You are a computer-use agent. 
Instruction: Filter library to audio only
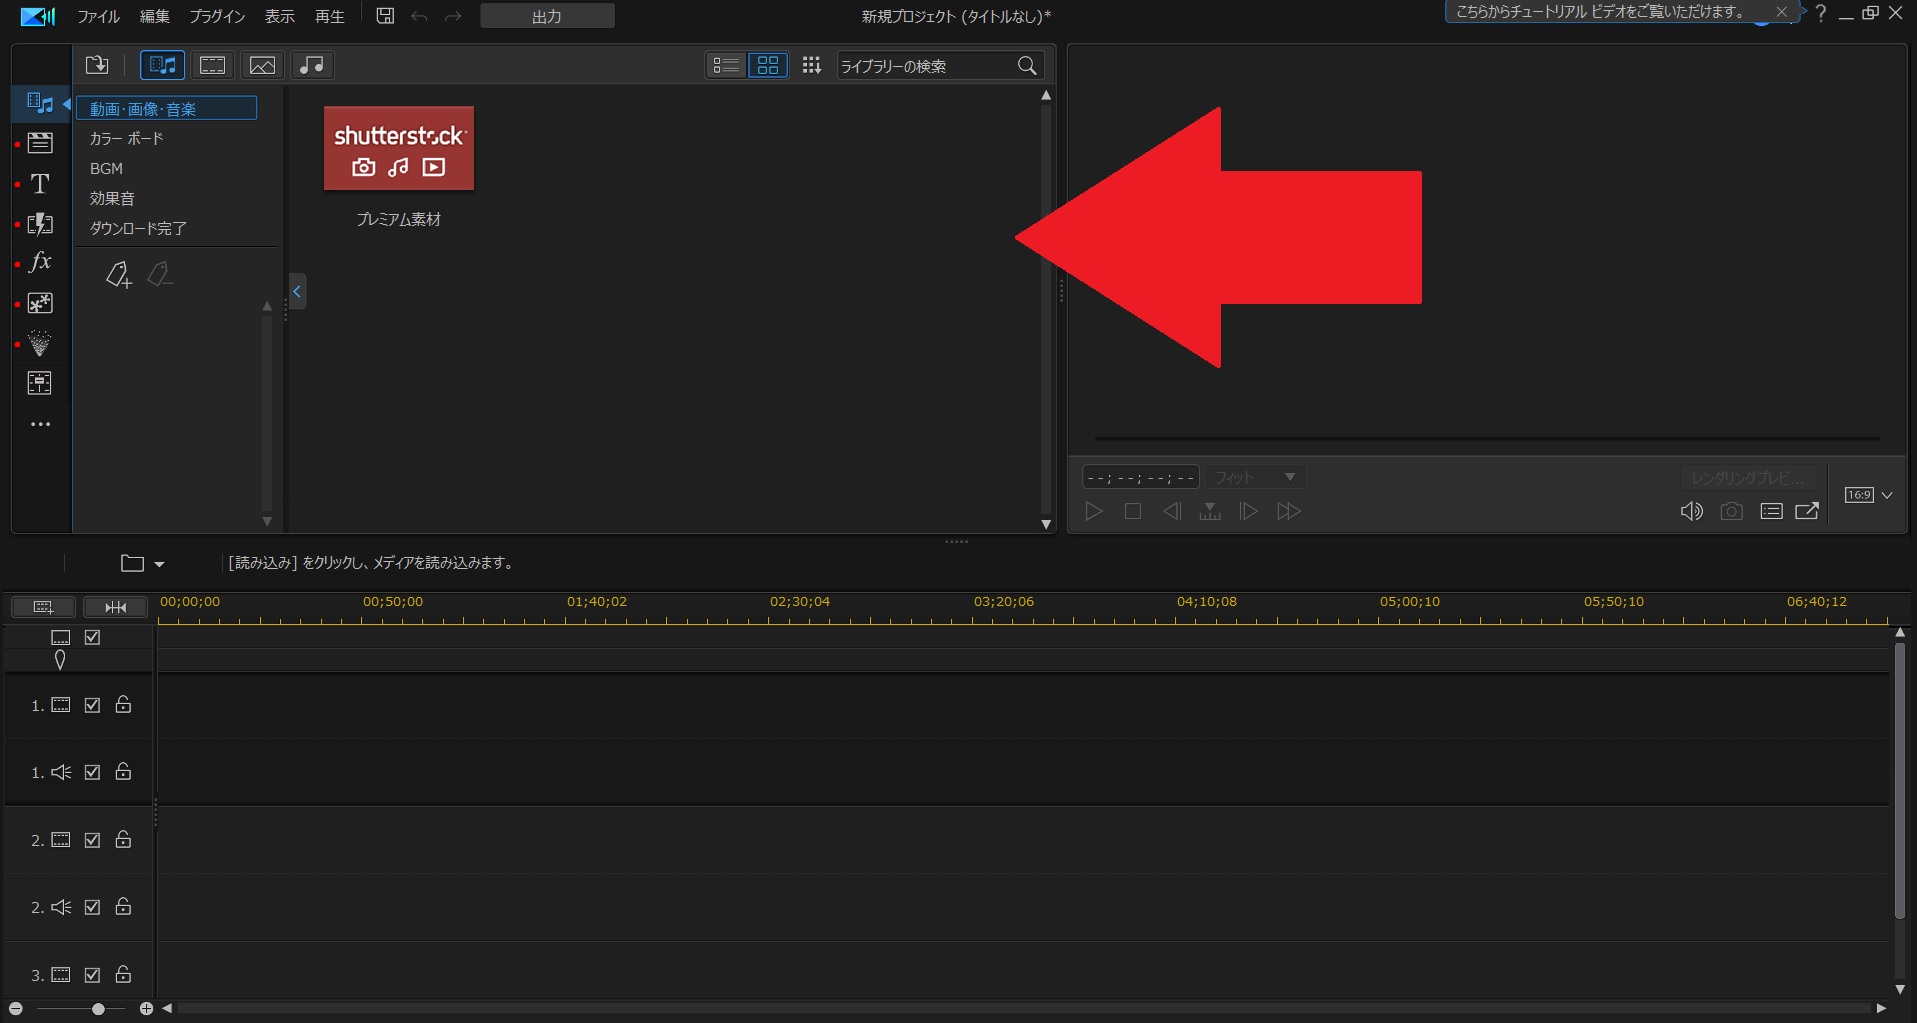(312, 65)
